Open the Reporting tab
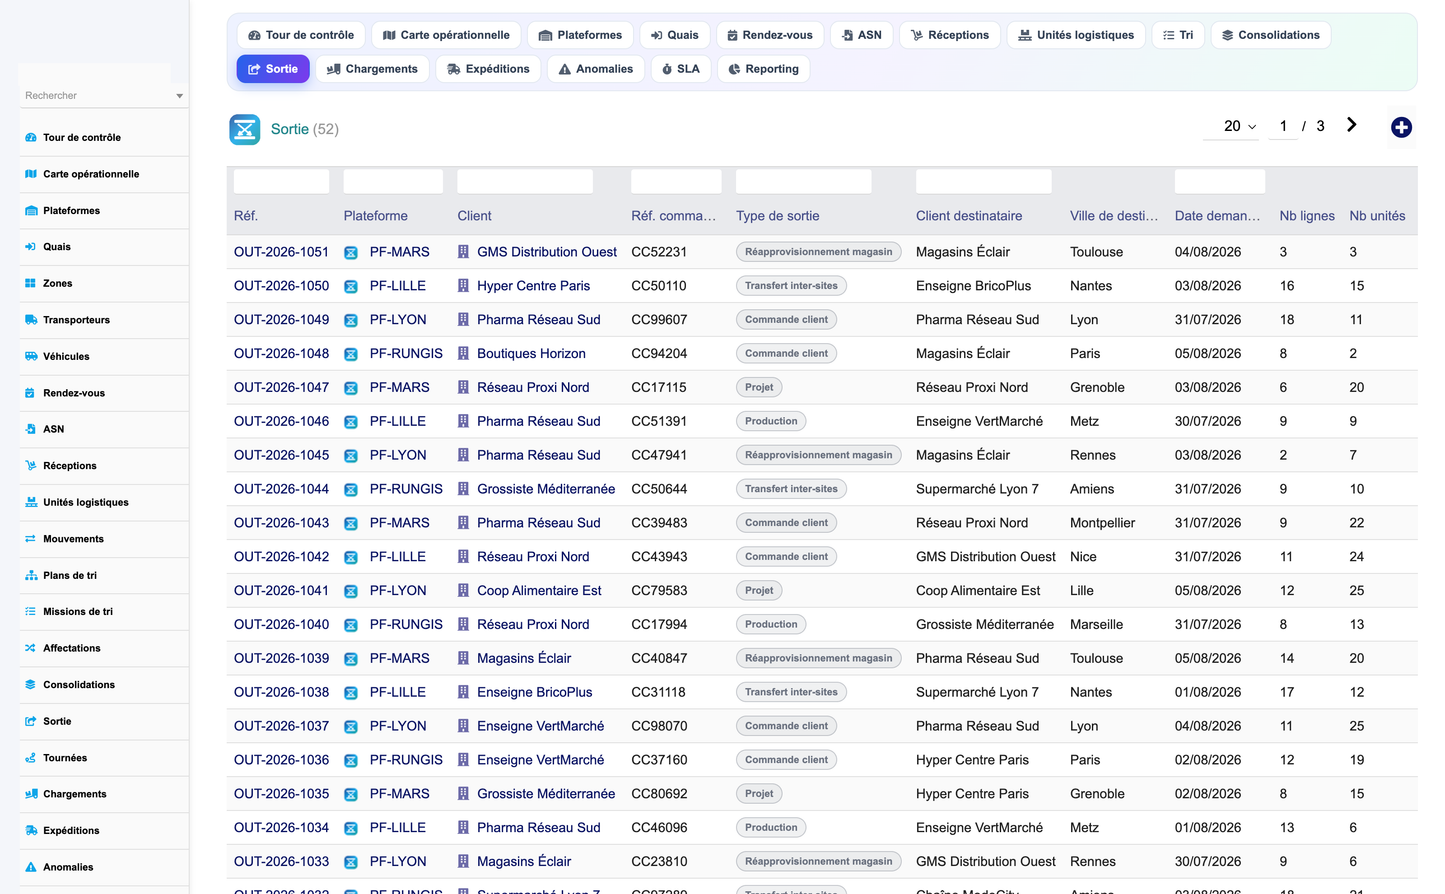1445x894 pixels. (x=764, y=69)
